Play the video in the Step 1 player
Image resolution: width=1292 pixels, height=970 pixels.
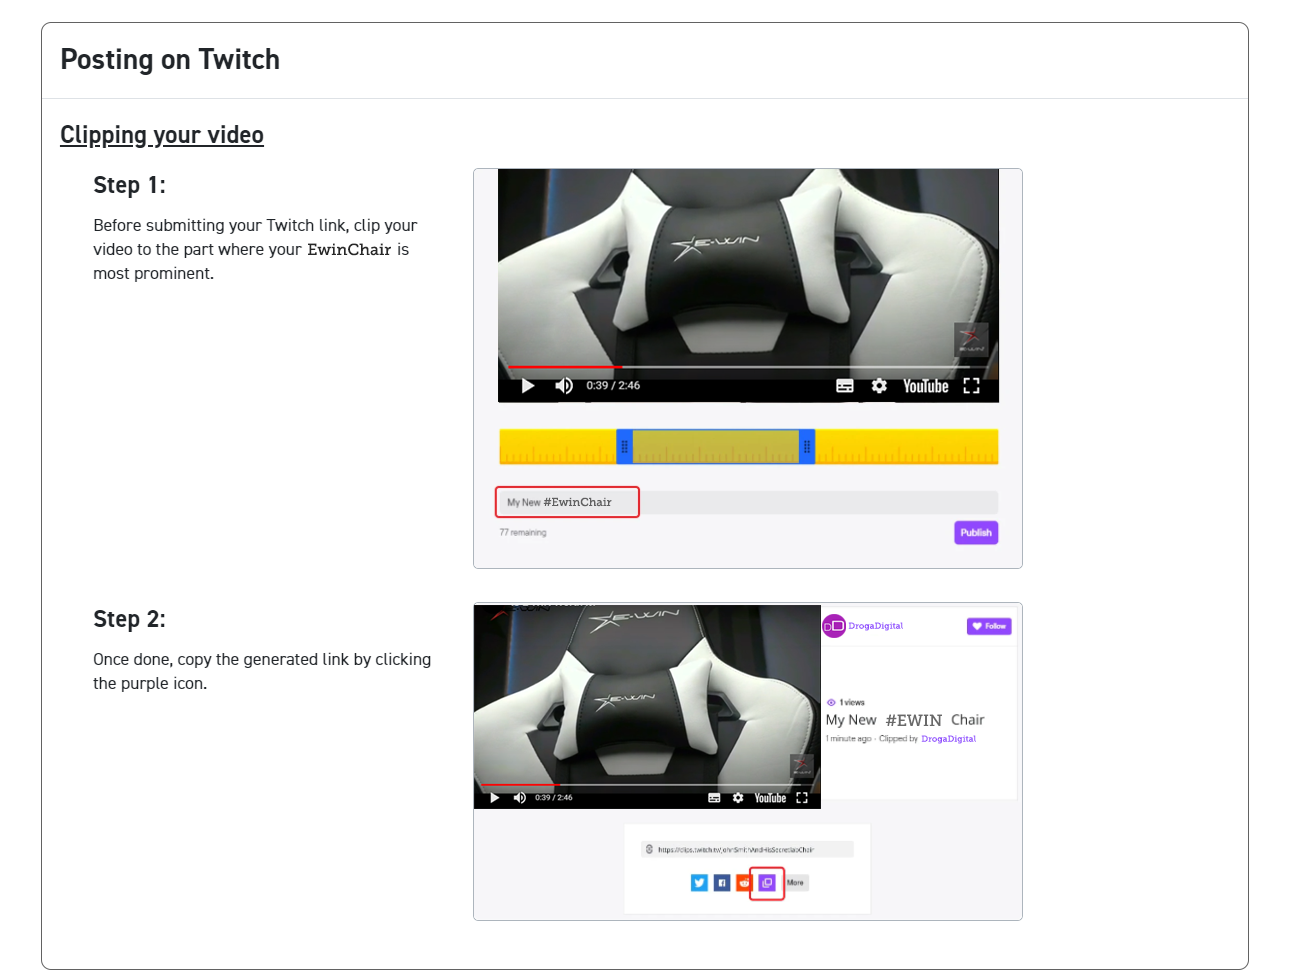pyautogui.click(x=528, y=386)
